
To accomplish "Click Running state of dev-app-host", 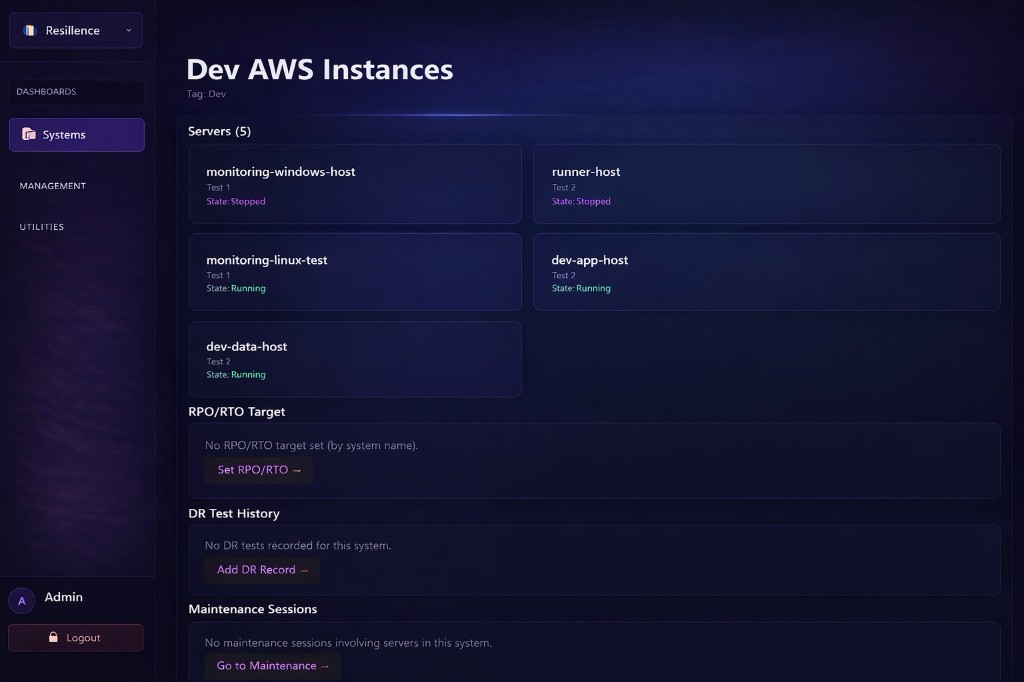I will 594,288.
